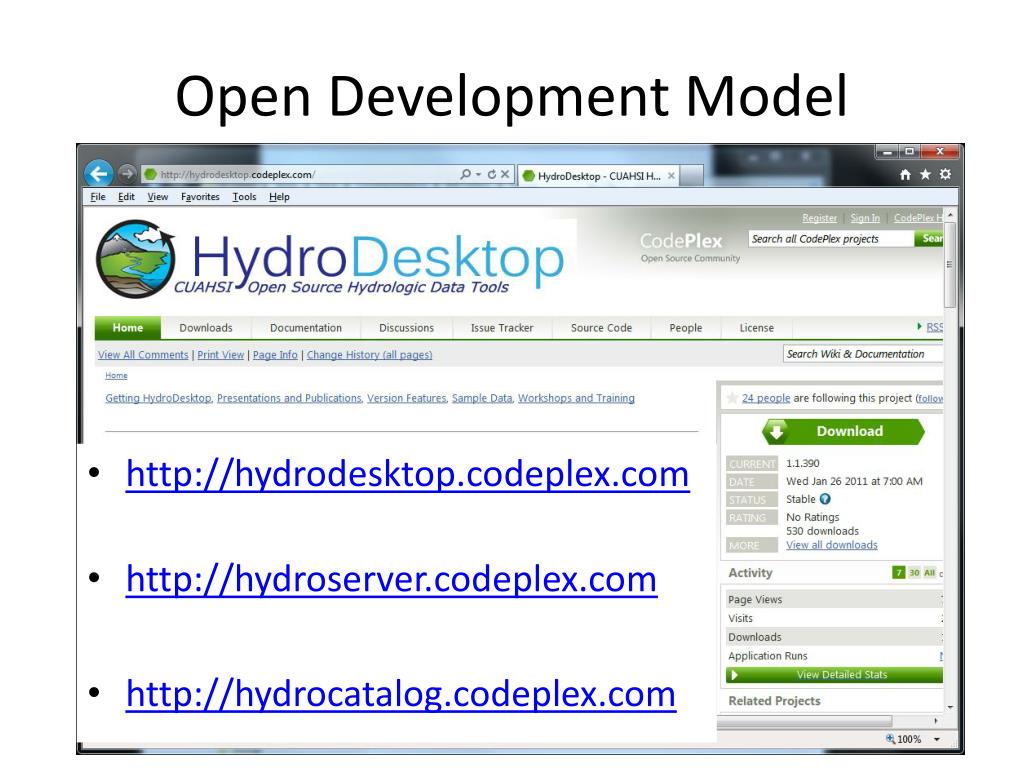Screen dimensions: 1024x768
Task: Click the Search all CodePlex projects field
Action: [831, 239]
